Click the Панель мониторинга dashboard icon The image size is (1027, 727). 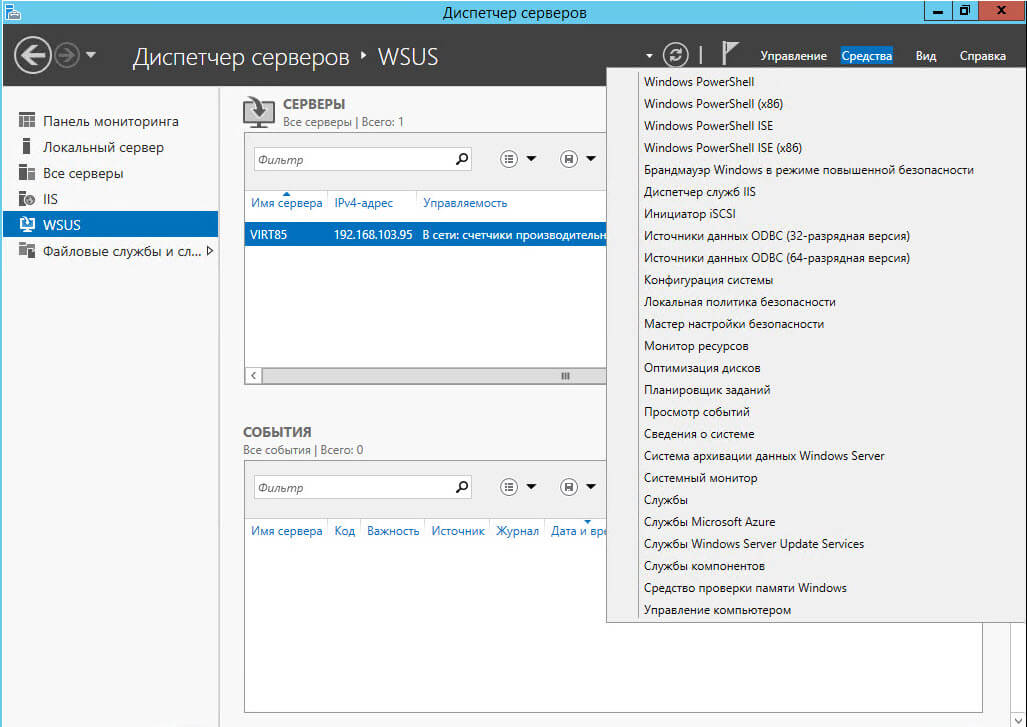point(27,120)
